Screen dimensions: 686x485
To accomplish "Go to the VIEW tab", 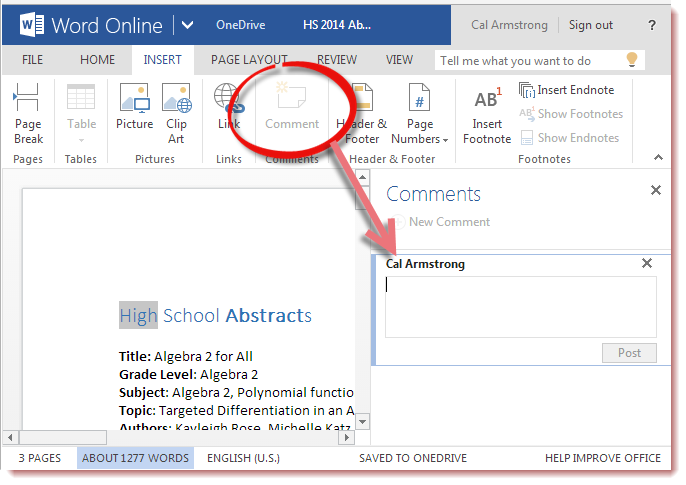I will pyautogui.click(x=399, y=59).
